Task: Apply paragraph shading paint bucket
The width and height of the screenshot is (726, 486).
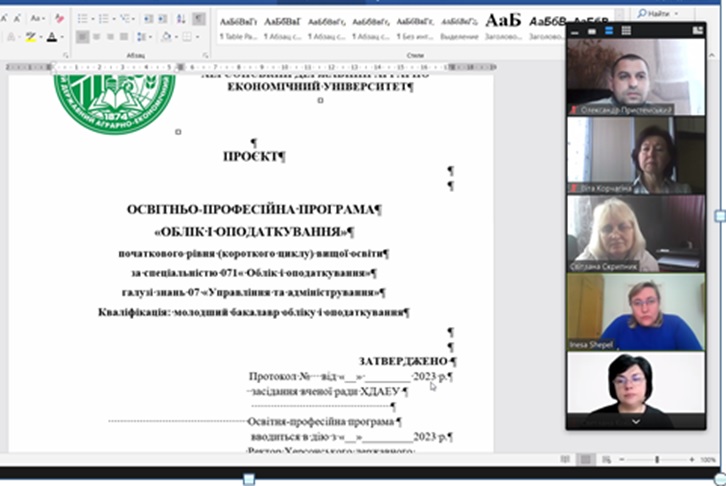Action: click(x=166, y=37)
